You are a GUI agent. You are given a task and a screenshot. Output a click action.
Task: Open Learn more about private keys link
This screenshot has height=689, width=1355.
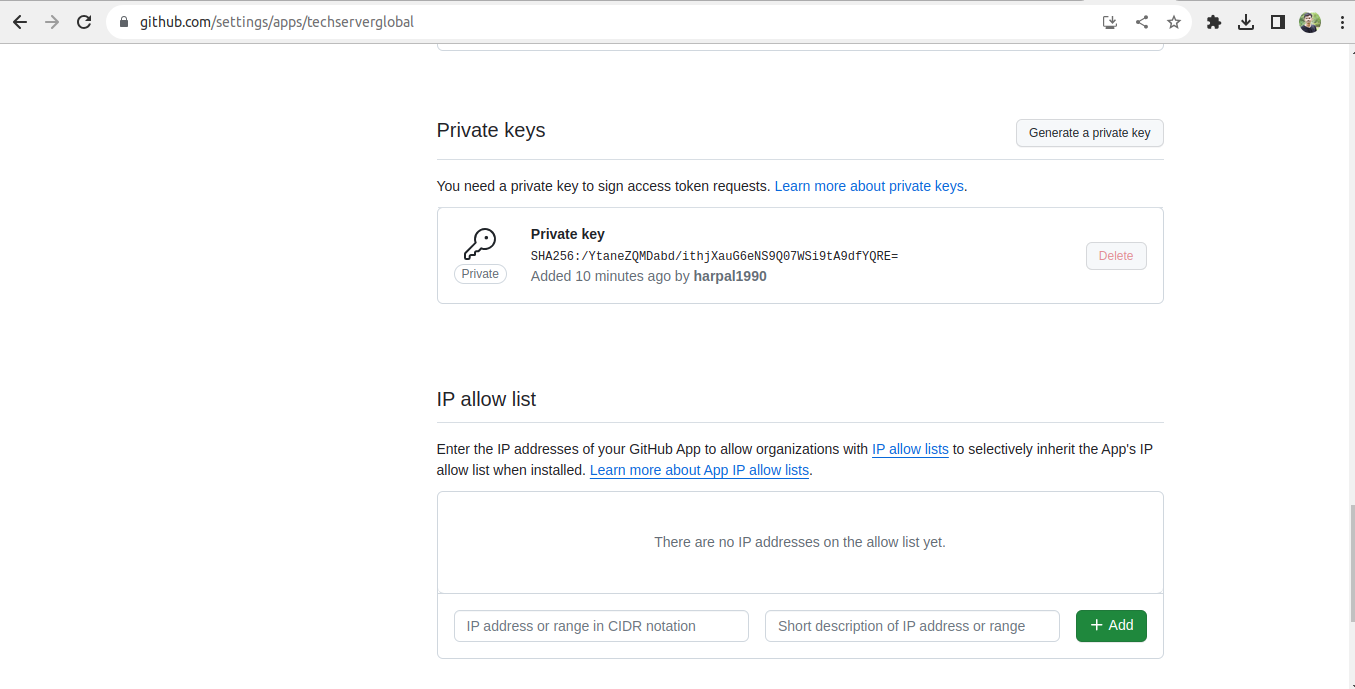(x=869, y=186)
